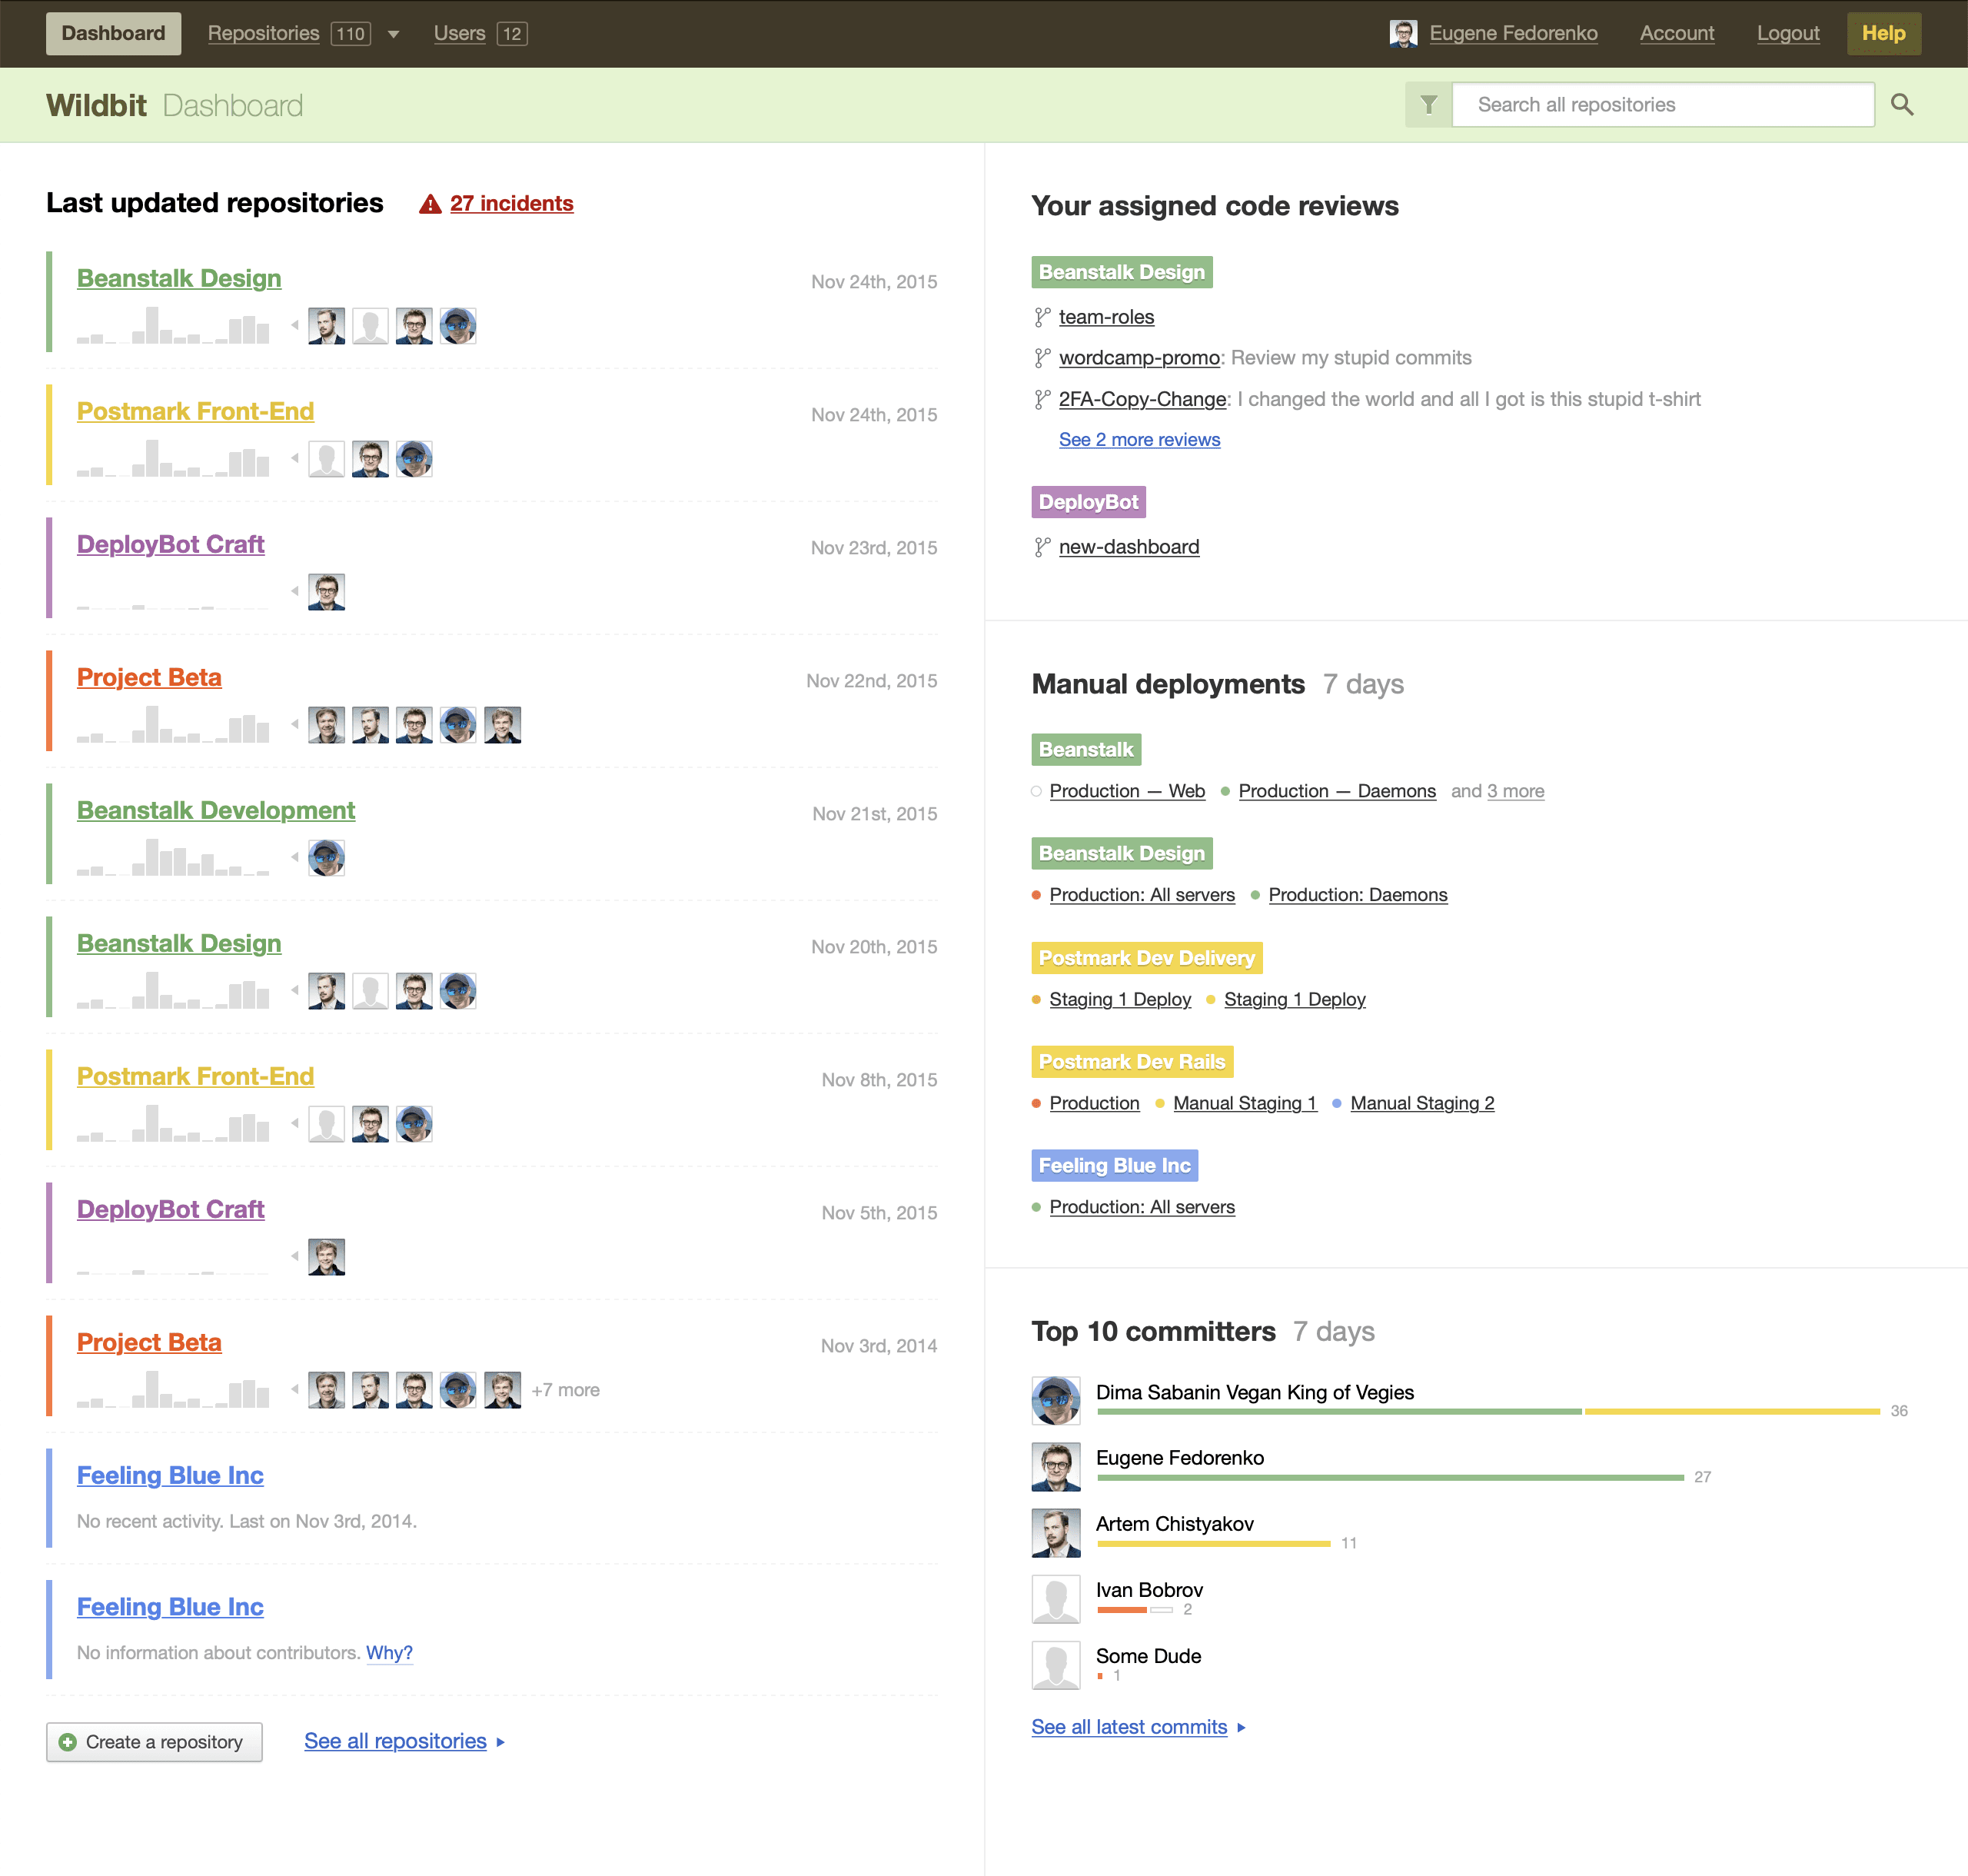The image size is (1968, 1876).
Task: Click the 27 incidents link
Action: (x=511, y=203)
